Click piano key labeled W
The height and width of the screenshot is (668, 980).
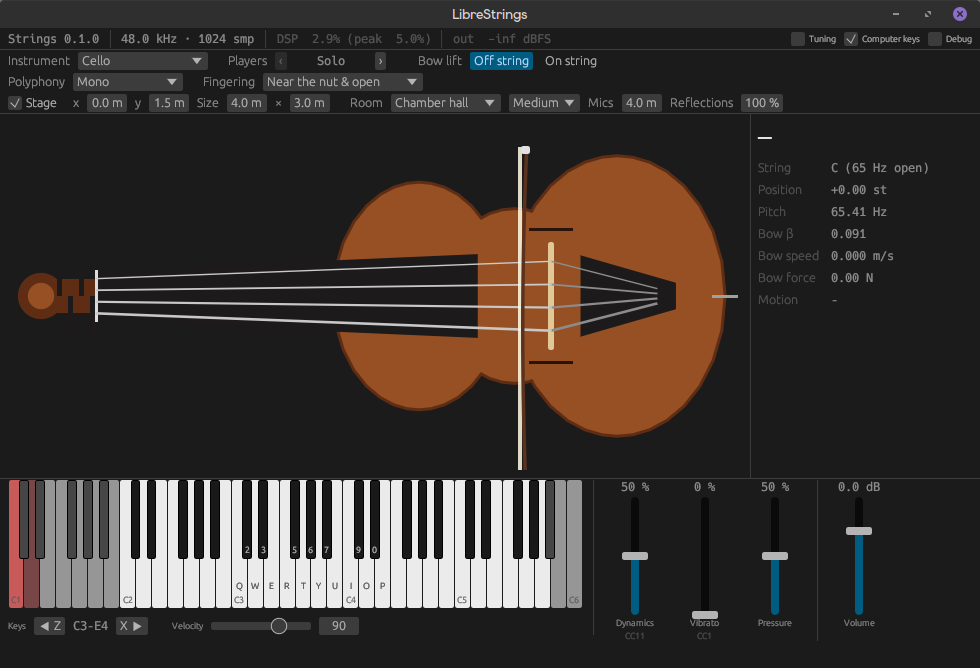(255, 587)
